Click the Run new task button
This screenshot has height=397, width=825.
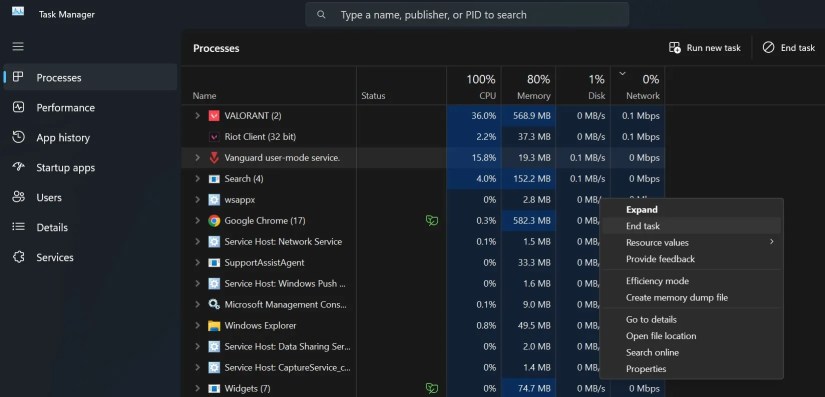(705, 48)
